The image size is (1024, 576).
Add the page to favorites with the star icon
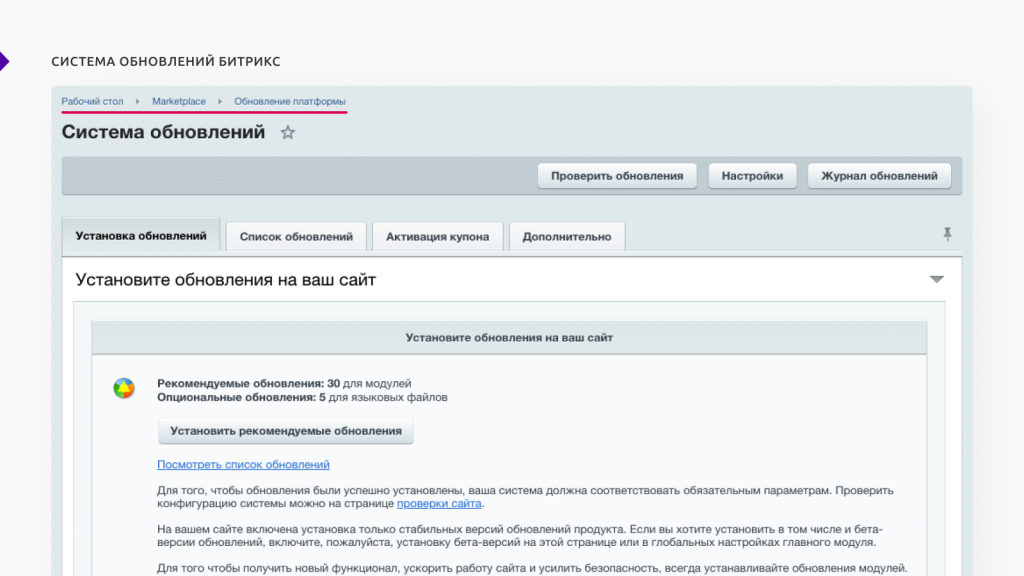click(x=287, y=133)
